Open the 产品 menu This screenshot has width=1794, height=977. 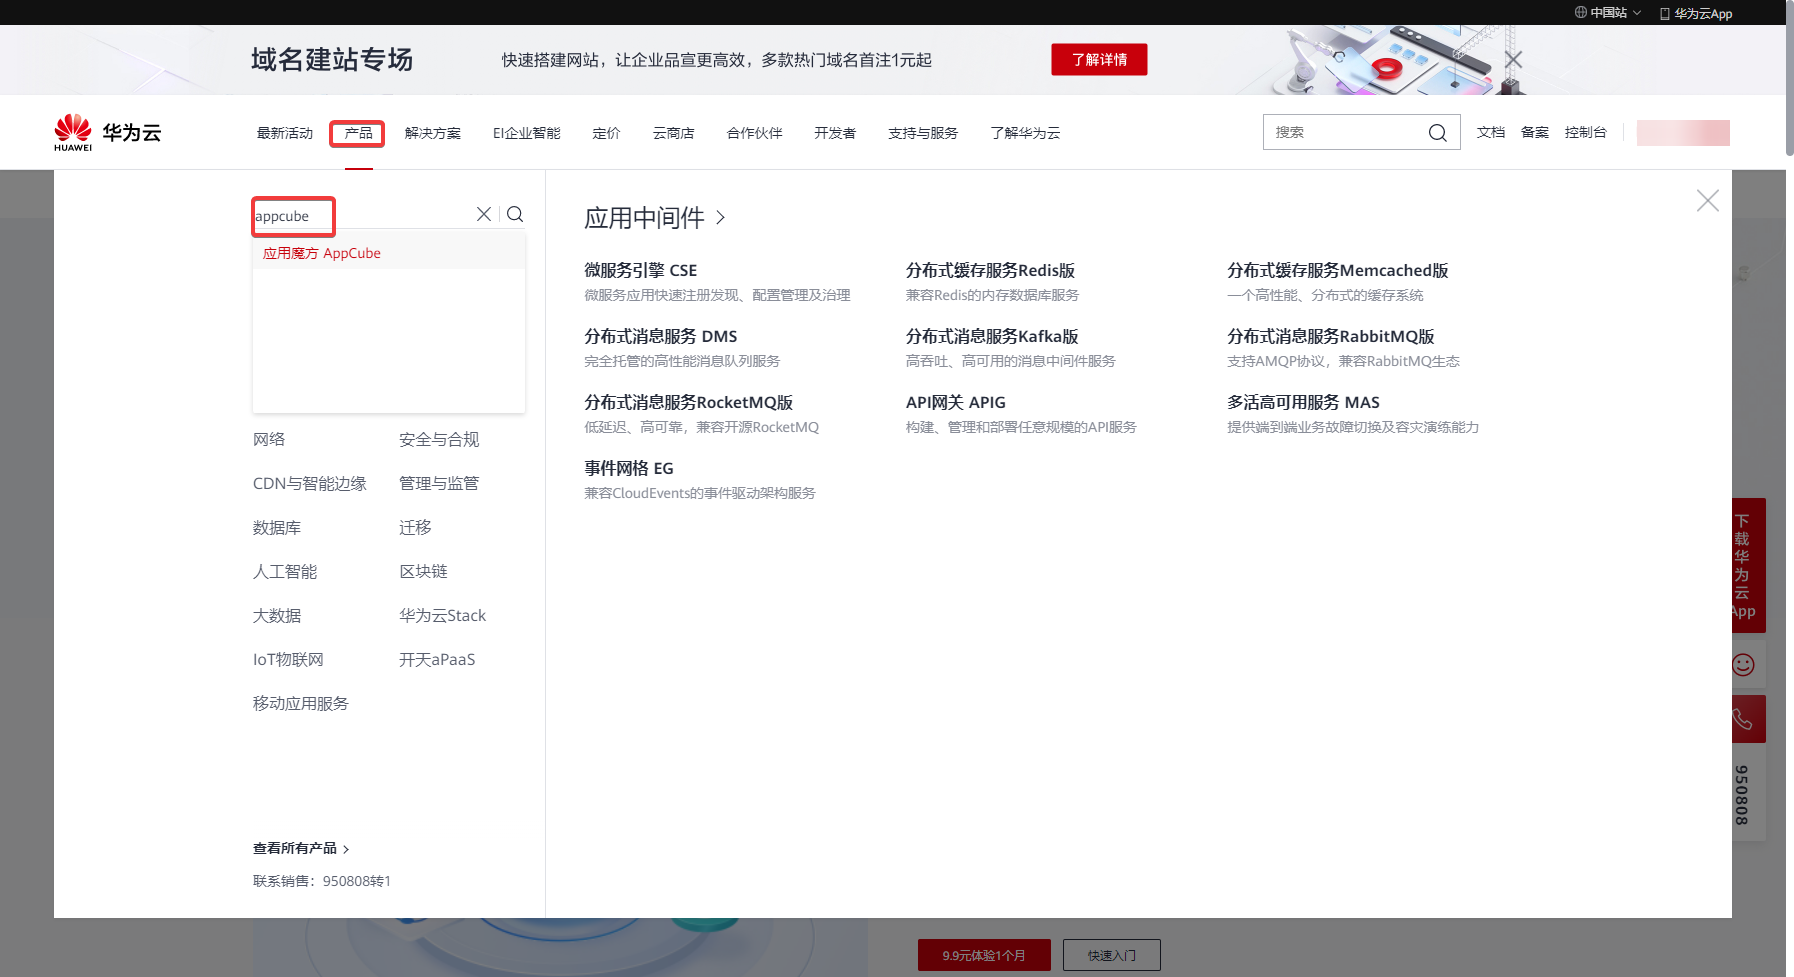[358, 133]
